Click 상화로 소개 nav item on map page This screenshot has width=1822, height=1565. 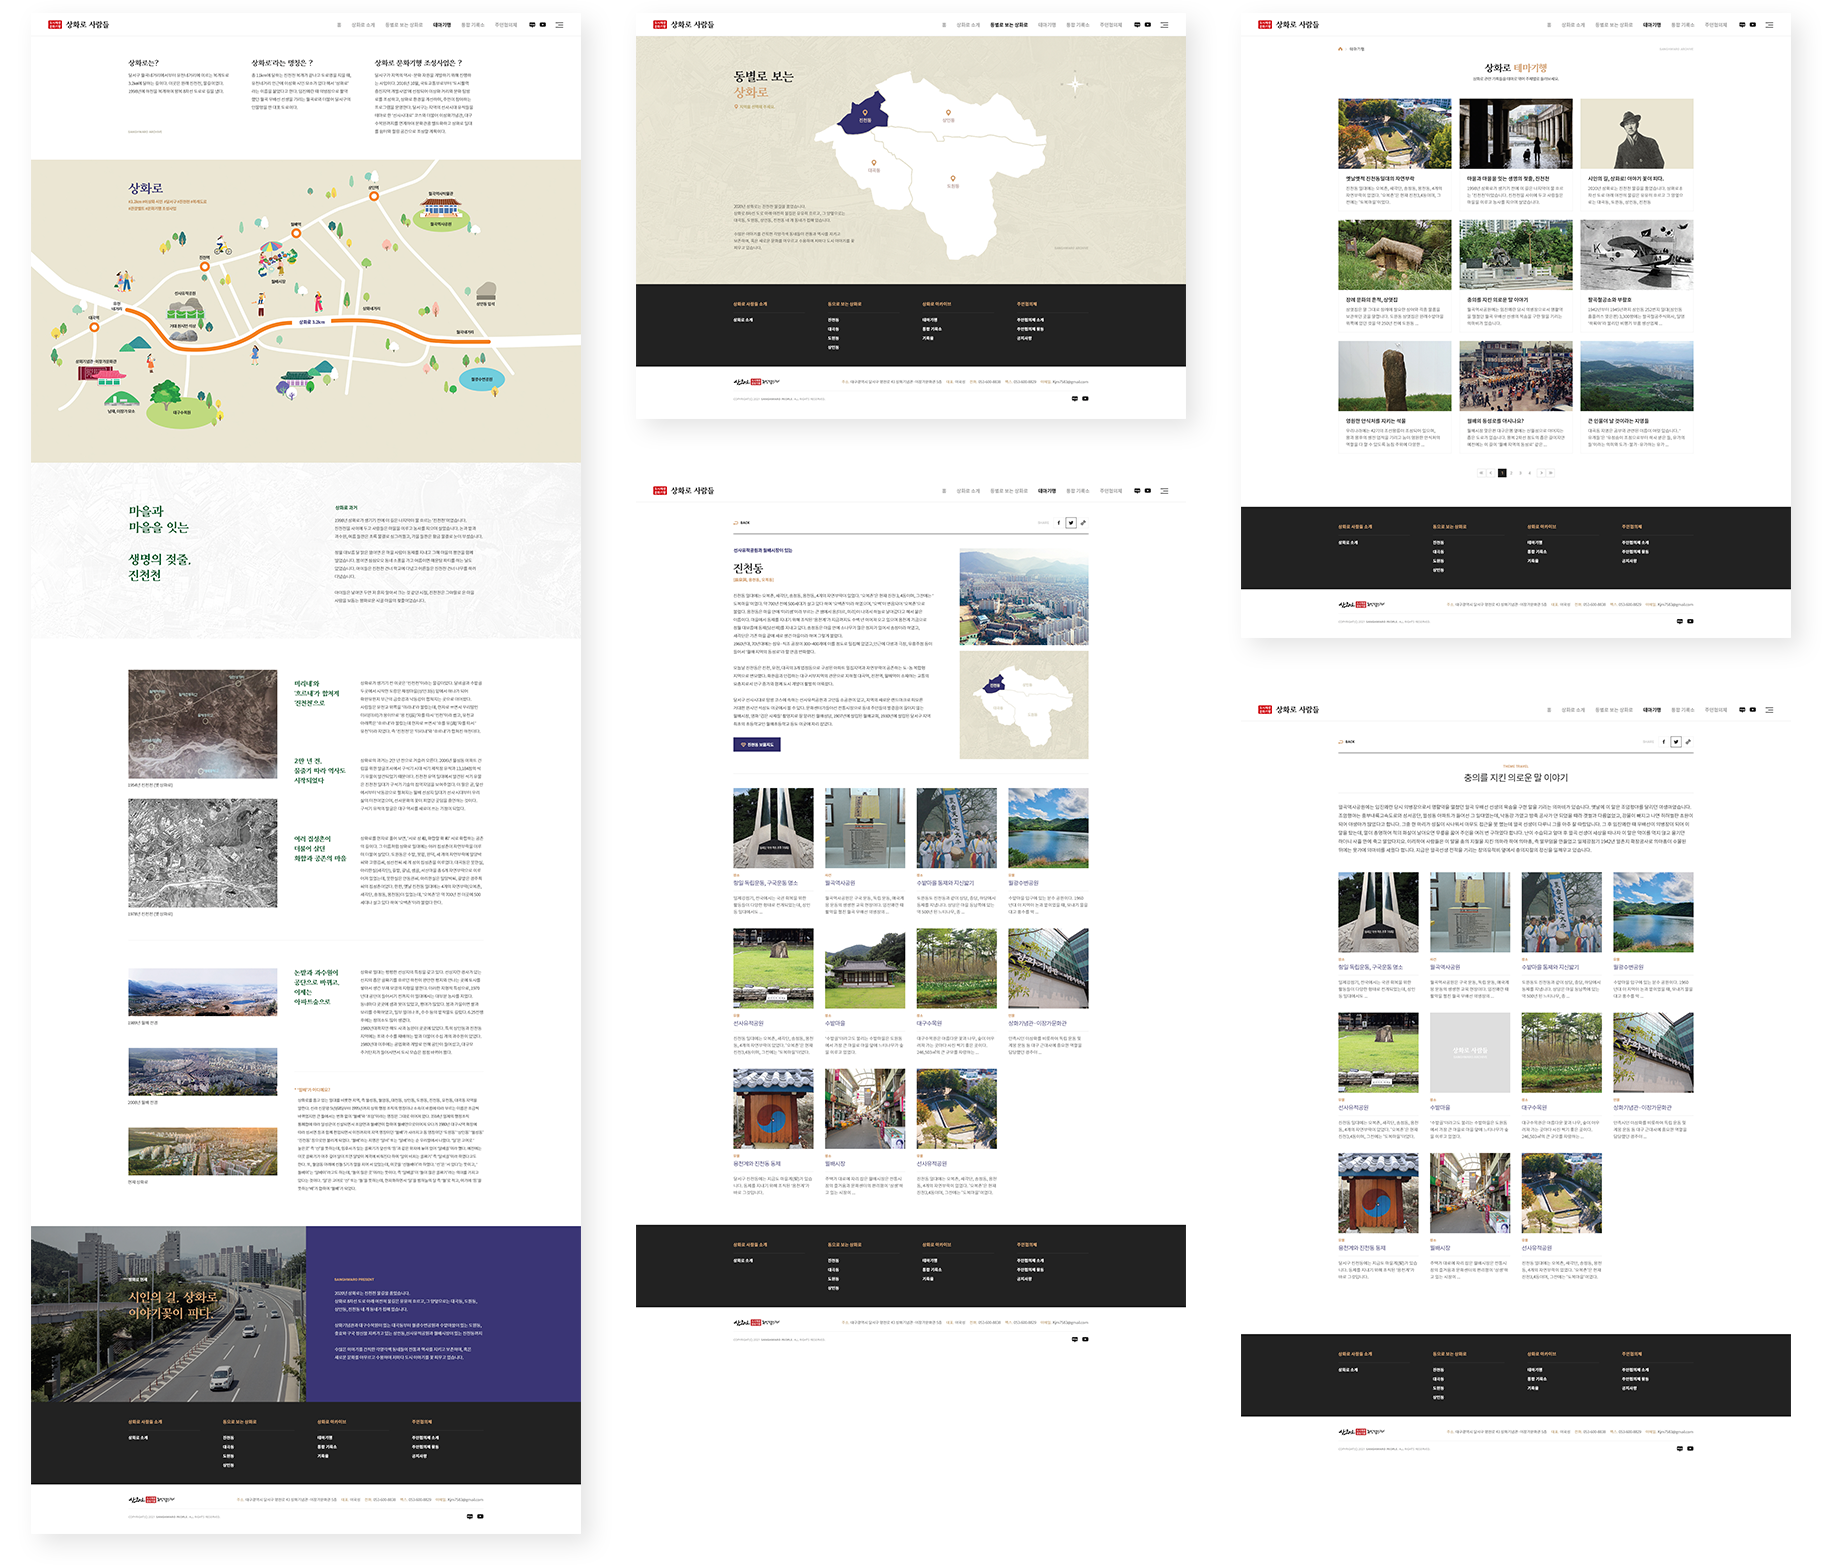pyautogui.click(x=968, y=25)
